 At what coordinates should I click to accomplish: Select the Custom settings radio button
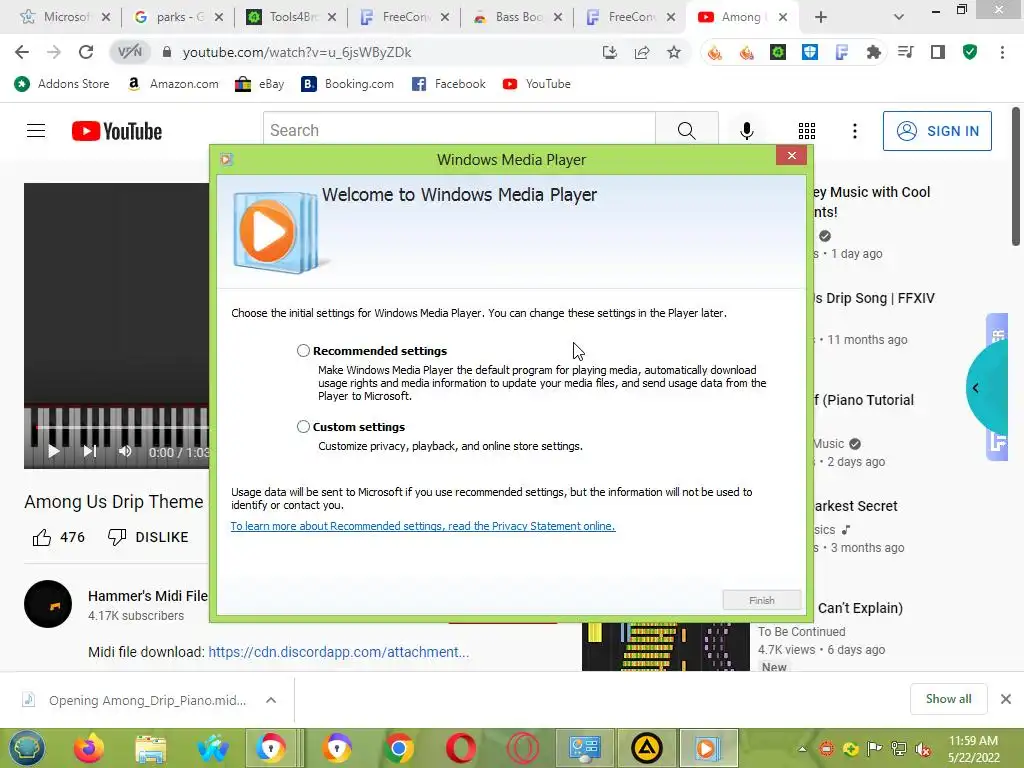(x=303, y=426)
